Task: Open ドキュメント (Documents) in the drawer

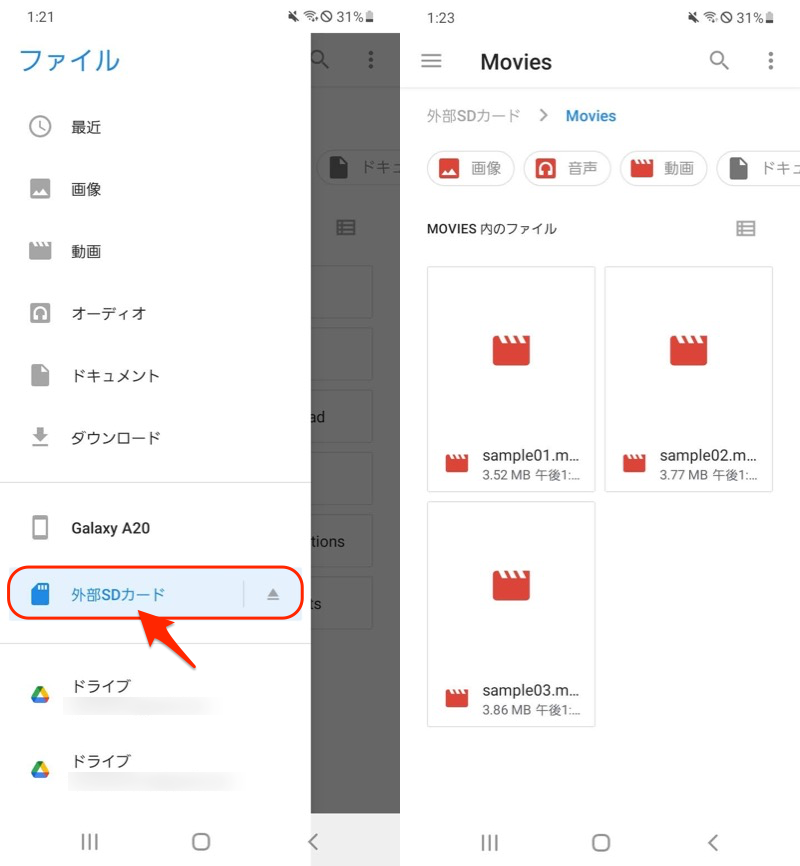Action: coord(115,376)
